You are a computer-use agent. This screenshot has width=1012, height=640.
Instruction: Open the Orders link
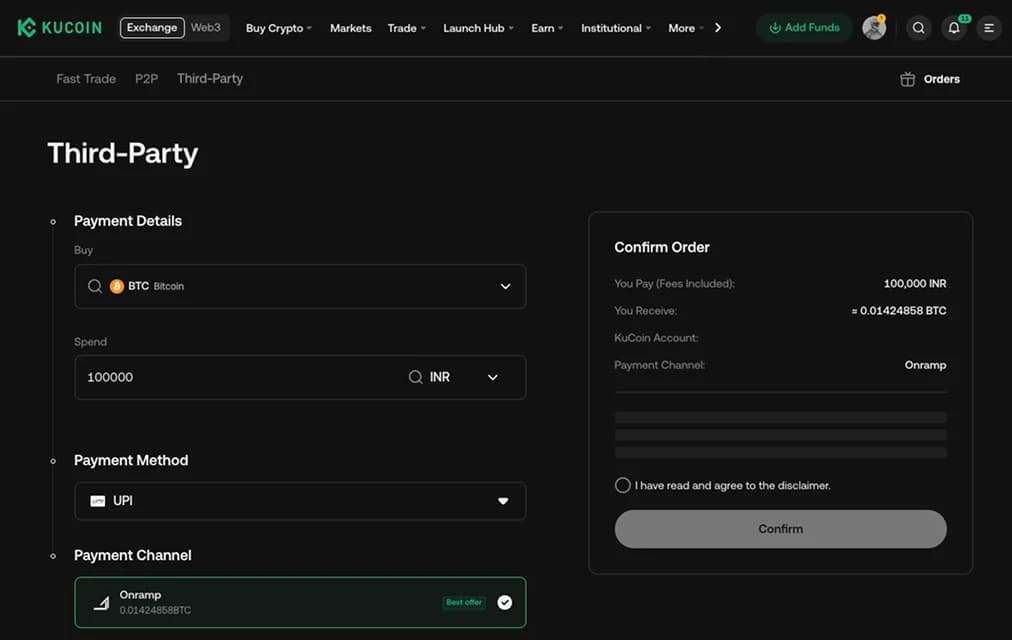point(941,79)
